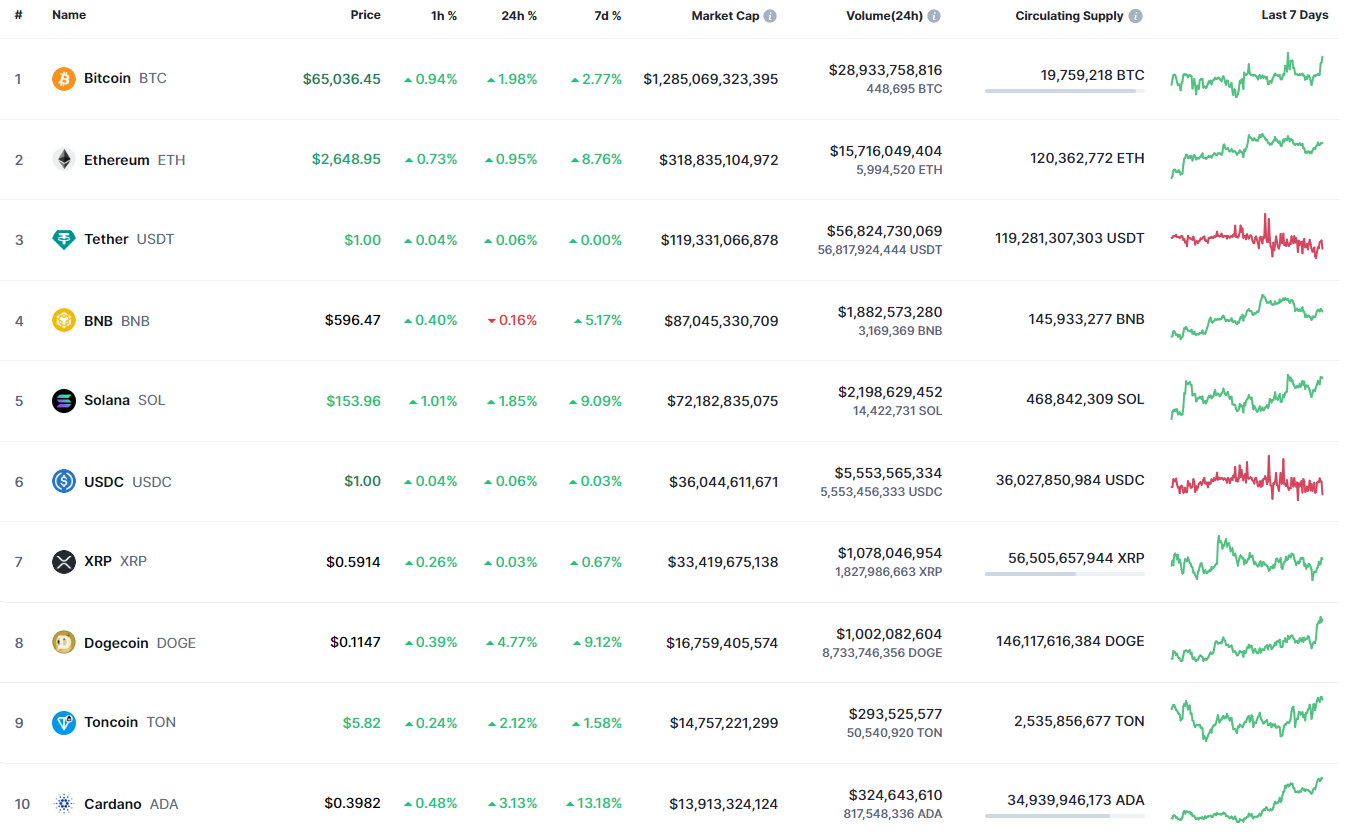1360x835 pixels.
Task: Click the Bitcoin logo icon
Action: coord(64,78)
